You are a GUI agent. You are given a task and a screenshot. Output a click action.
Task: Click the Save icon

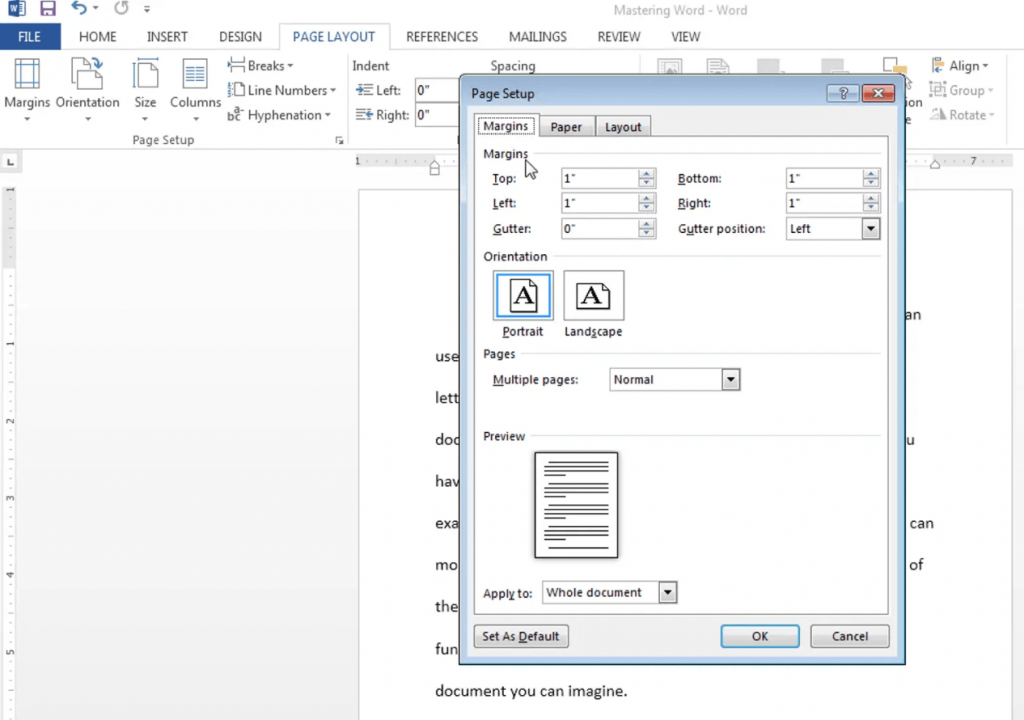coord(47,9)
